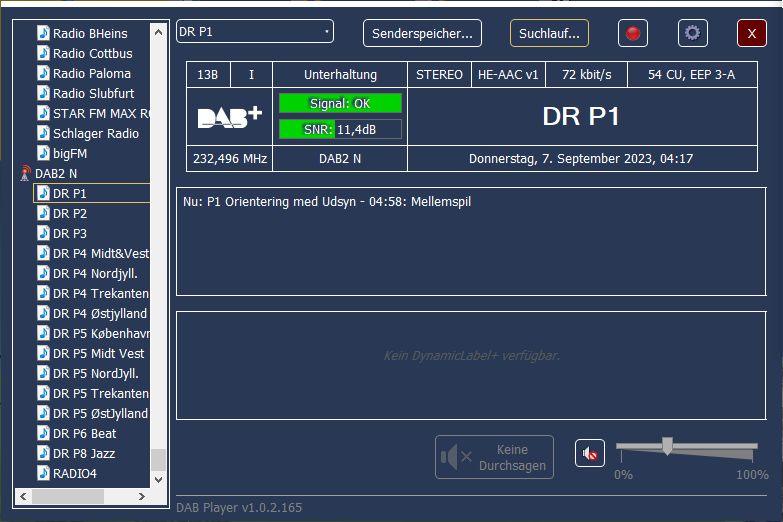Click note icon beside Radio Cottbus
783x522 pixels.
pos(43,53)
